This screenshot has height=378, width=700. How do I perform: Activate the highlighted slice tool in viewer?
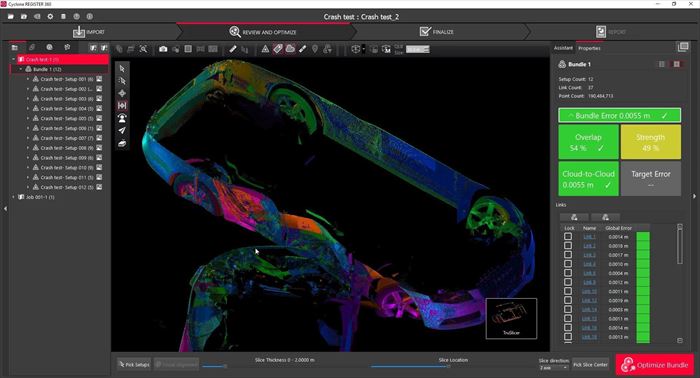(x=122, y=106)
